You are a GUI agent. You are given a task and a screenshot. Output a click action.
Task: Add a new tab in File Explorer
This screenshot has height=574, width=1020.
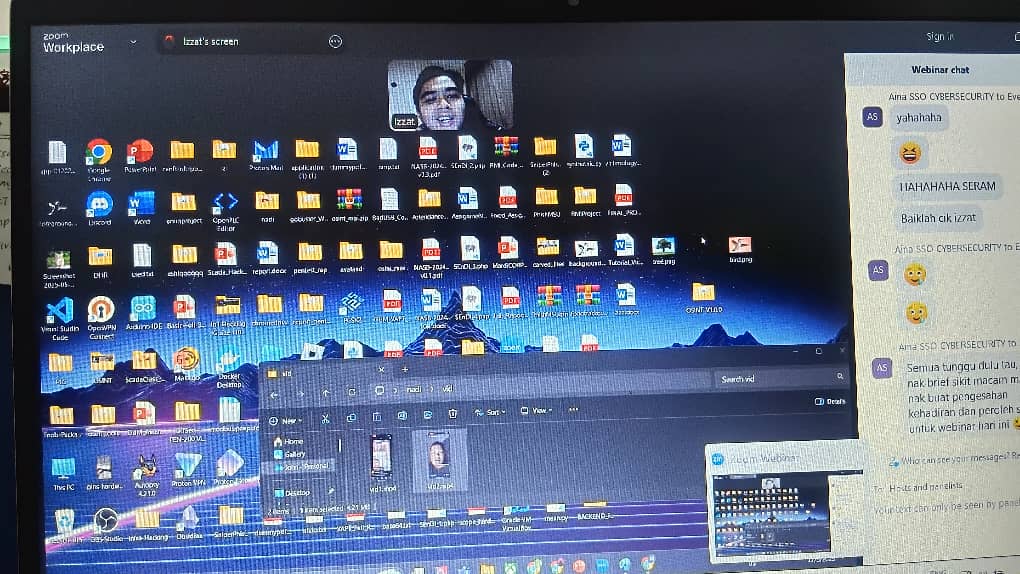[x=405, y=370]
